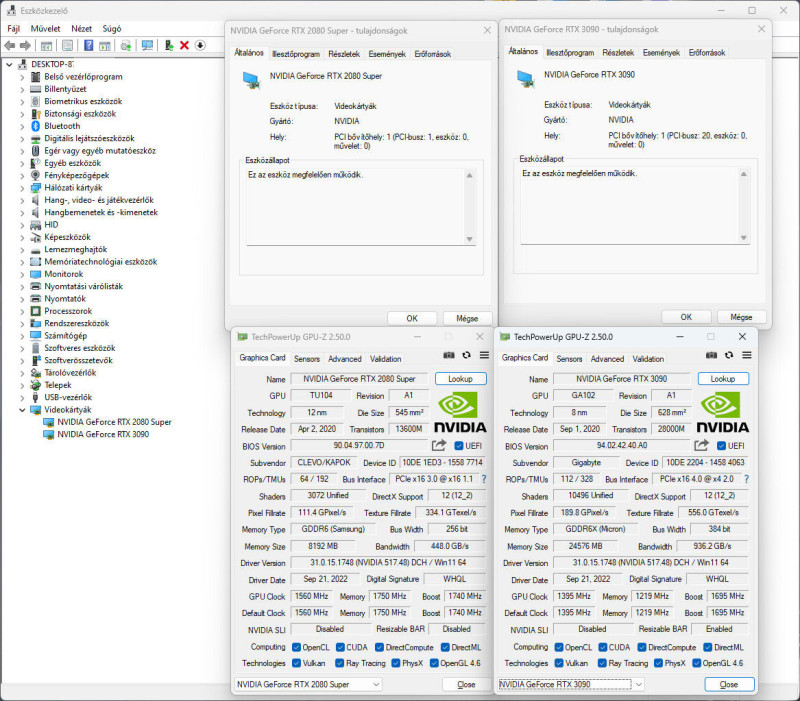The image size is (800, 701).
Task: Click BIOS export share icon in RTX 3090 GPU-Z
Action: click(702, 445)
